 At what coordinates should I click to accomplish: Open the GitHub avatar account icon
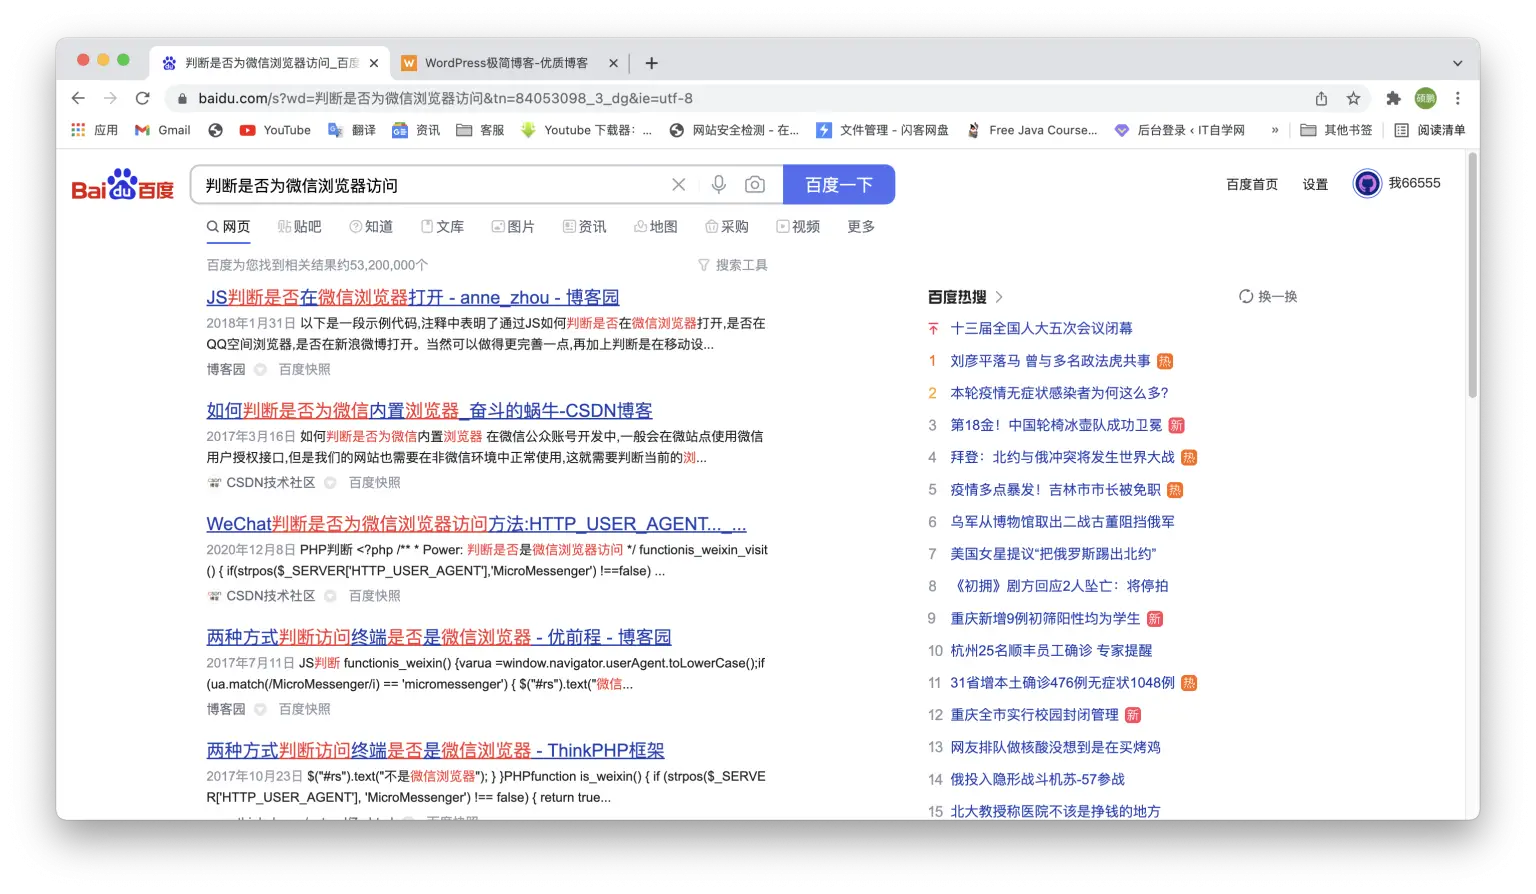pos(1367,183)
